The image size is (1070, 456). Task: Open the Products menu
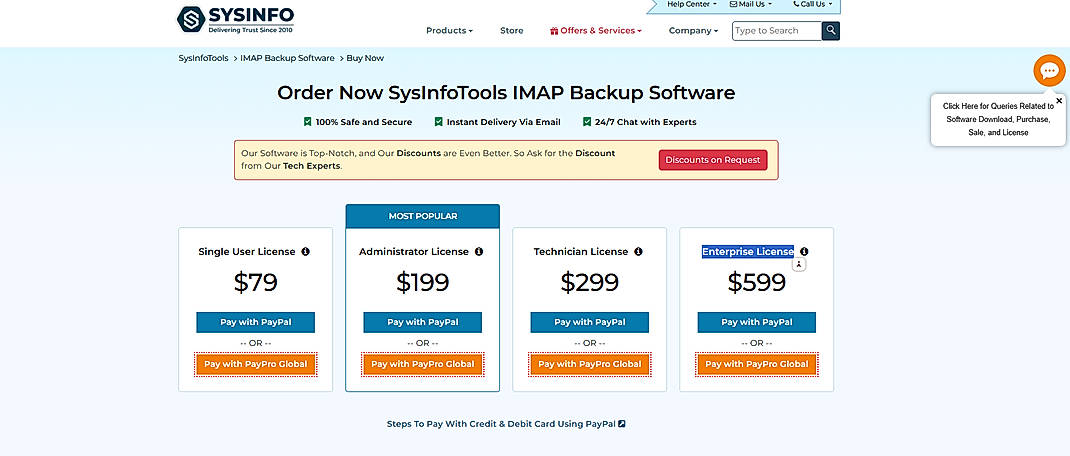point(449,31)
